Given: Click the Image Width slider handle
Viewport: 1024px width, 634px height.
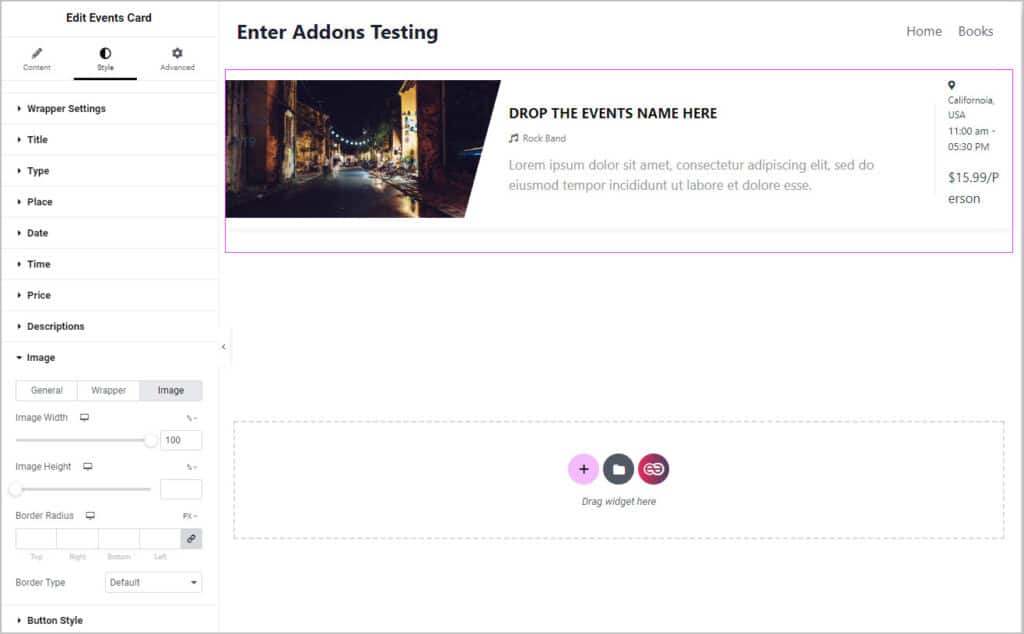Looking at the screenshot, I should 150,440.
